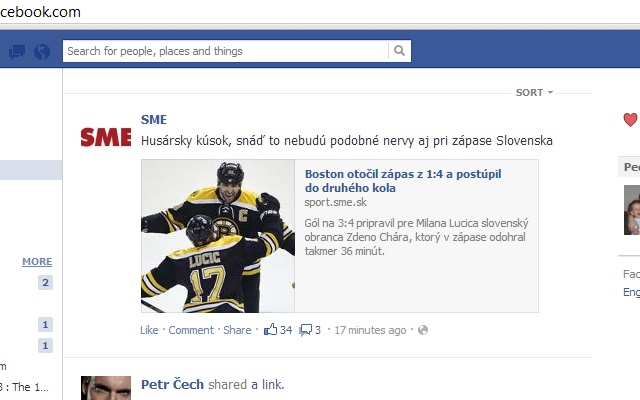
Task: Open the SME page name link
Action: [154, 120]
